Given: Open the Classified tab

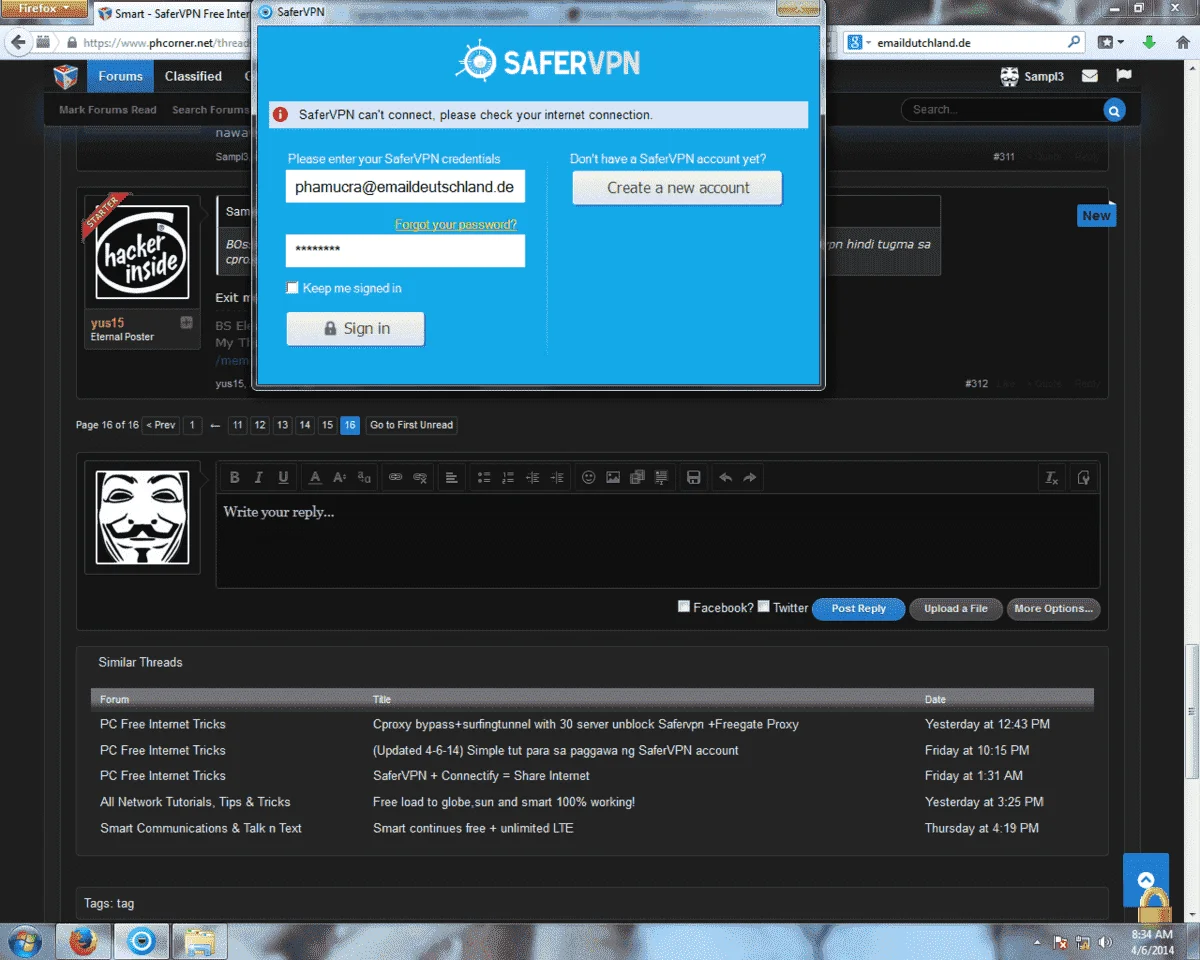Looking at the screenshot, I should [193, 76].
